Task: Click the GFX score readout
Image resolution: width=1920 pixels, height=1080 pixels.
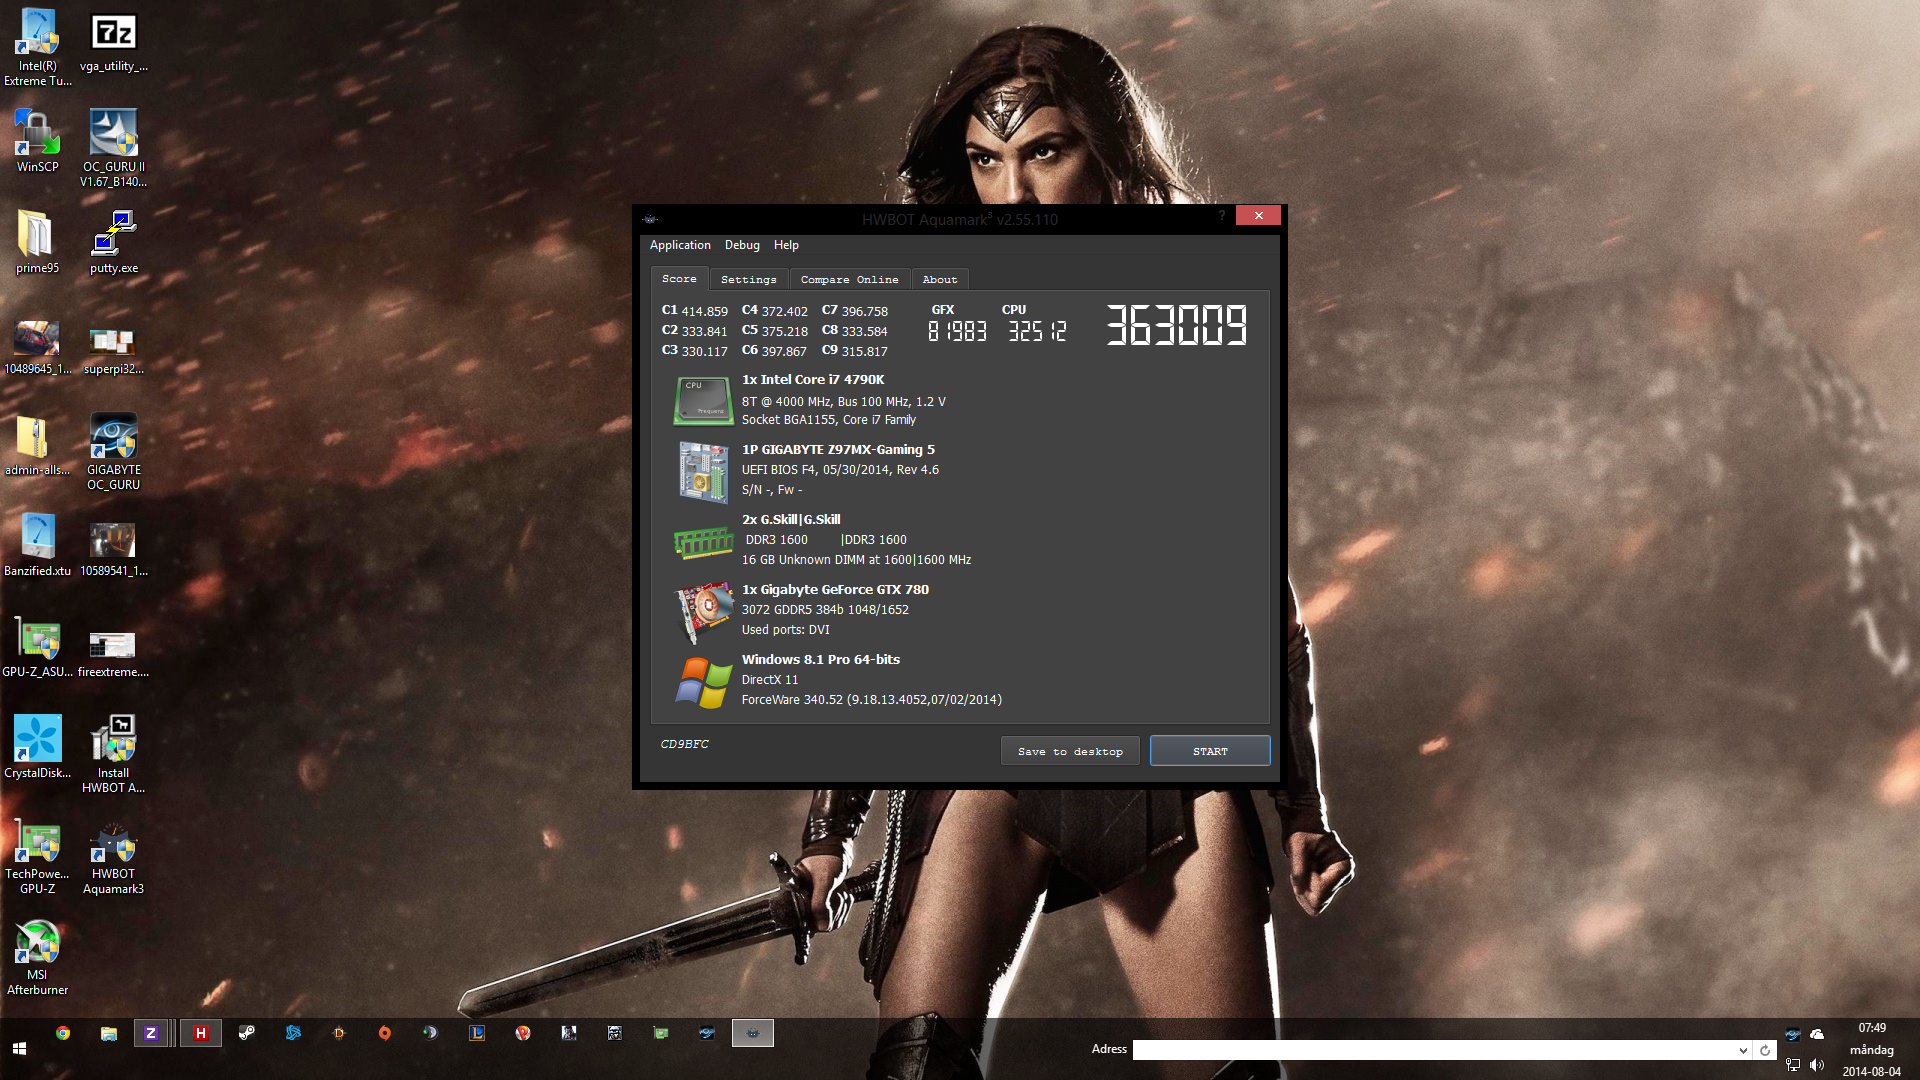Action: click(x=957, y=331)
